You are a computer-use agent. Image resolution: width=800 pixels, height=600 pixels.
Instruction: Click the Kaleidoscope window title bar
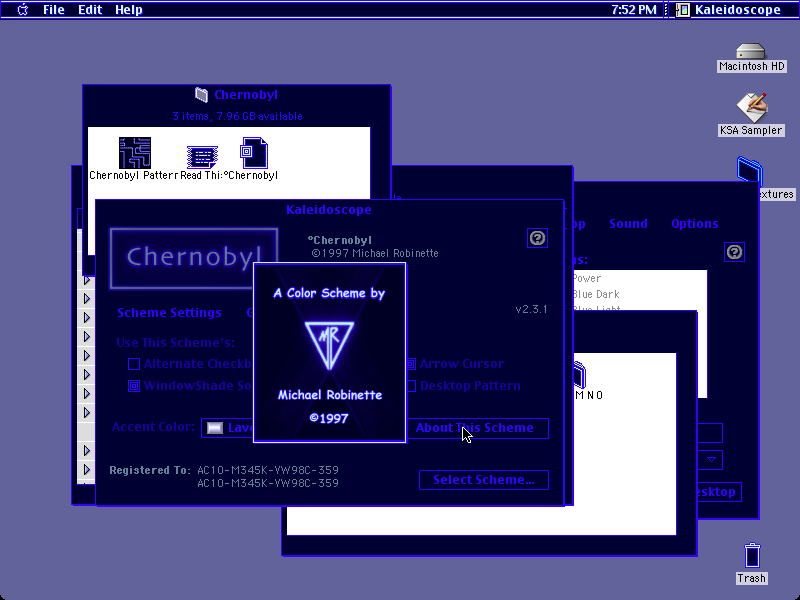point(329,210)
